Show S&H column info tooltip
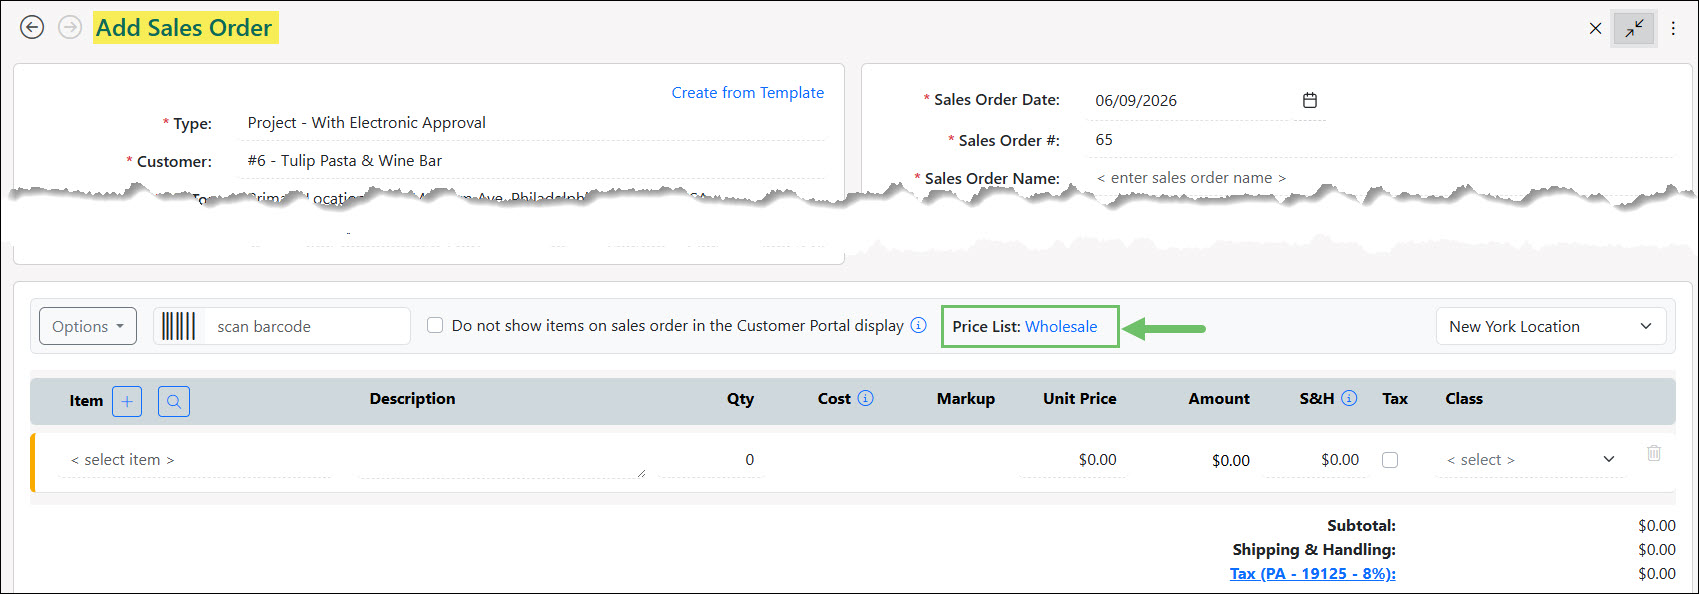This screenshot has width=1699, height=594. (1349, 398)
